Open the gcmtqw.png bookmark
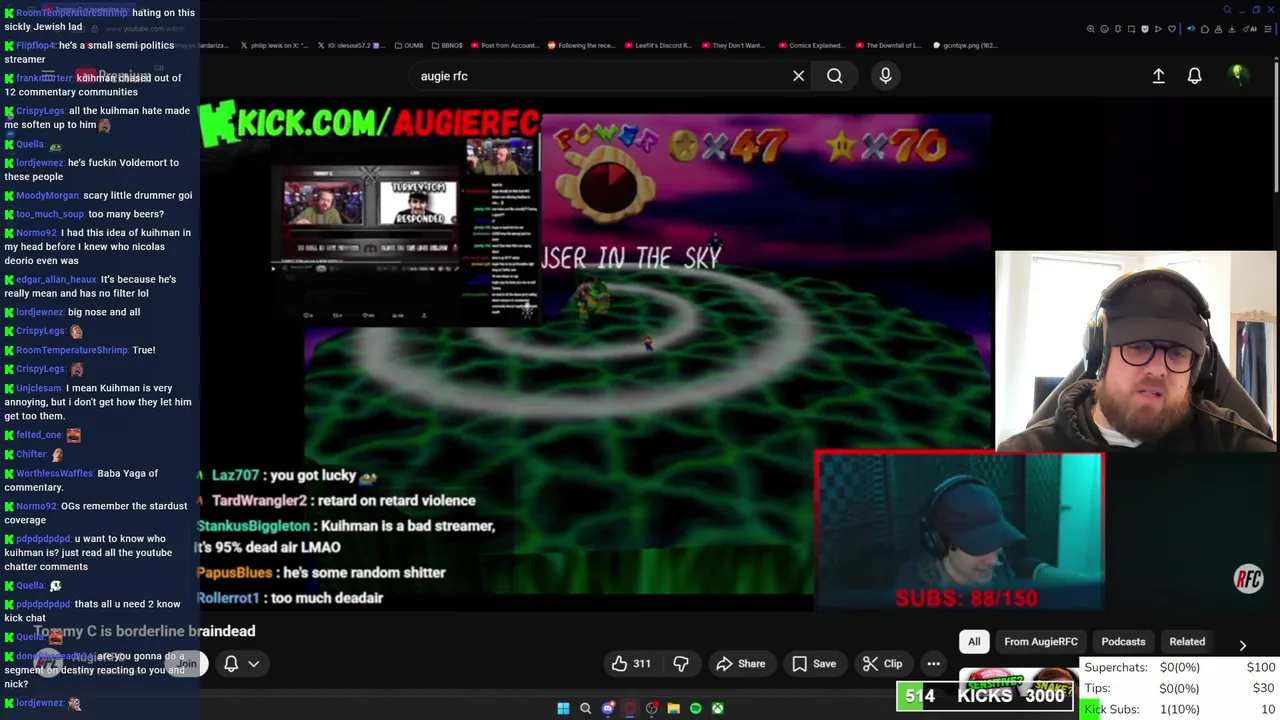Screen dimensions: 1280x720 click(965, 45)
